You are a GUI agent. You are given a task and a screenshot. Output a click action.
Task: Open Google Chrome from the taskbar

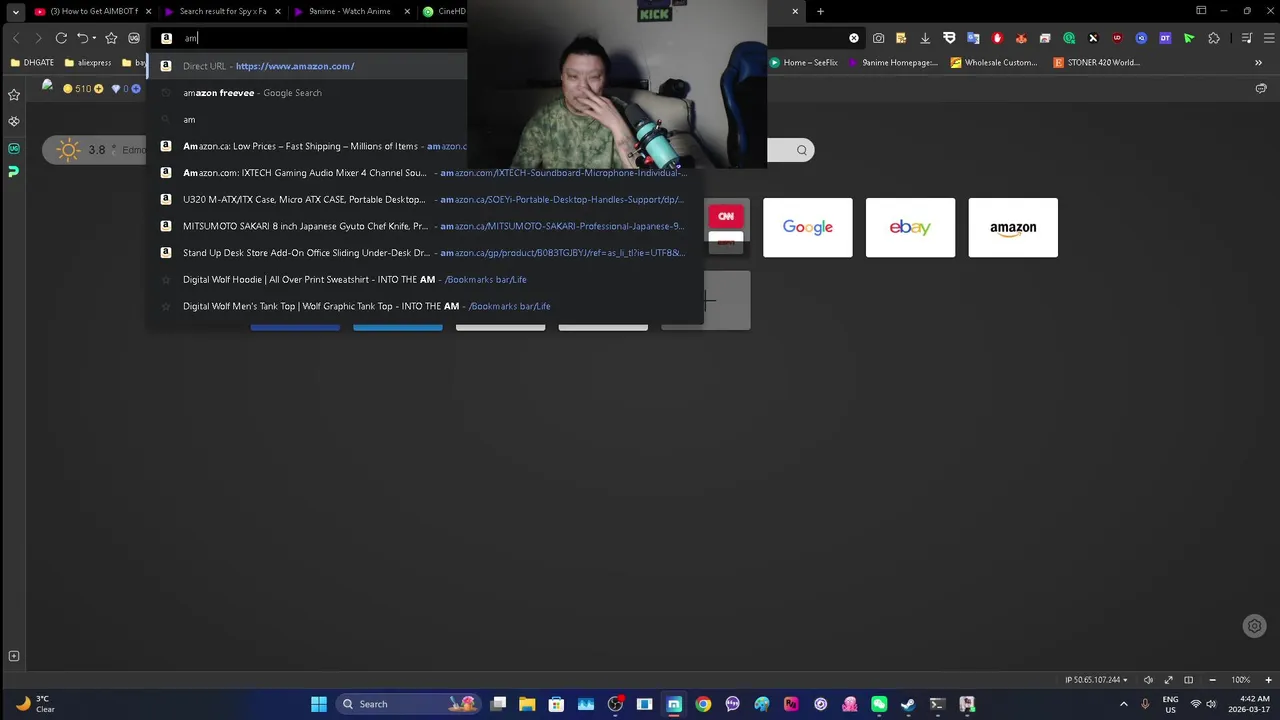tap(703, 704)
